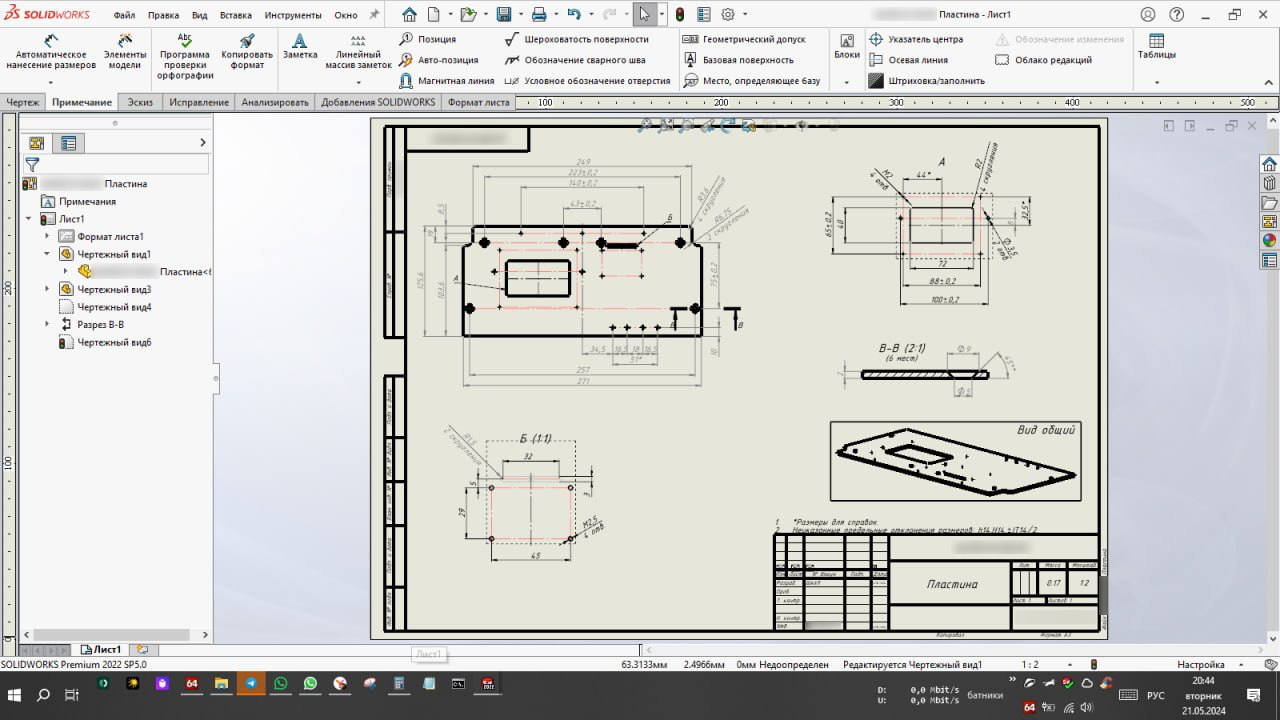The height and width of the screenshot is (720, 1280).
Task: Click the filter icon in feature tree
Action: click(x=32, y=164)
